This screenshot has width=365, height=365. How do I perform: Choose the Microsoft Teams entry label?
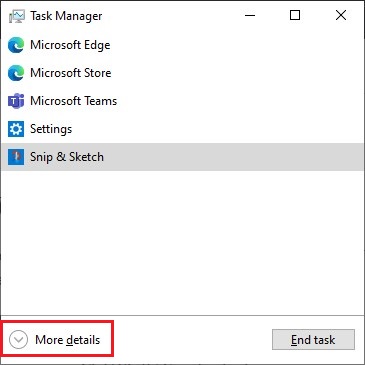point(73,101)
